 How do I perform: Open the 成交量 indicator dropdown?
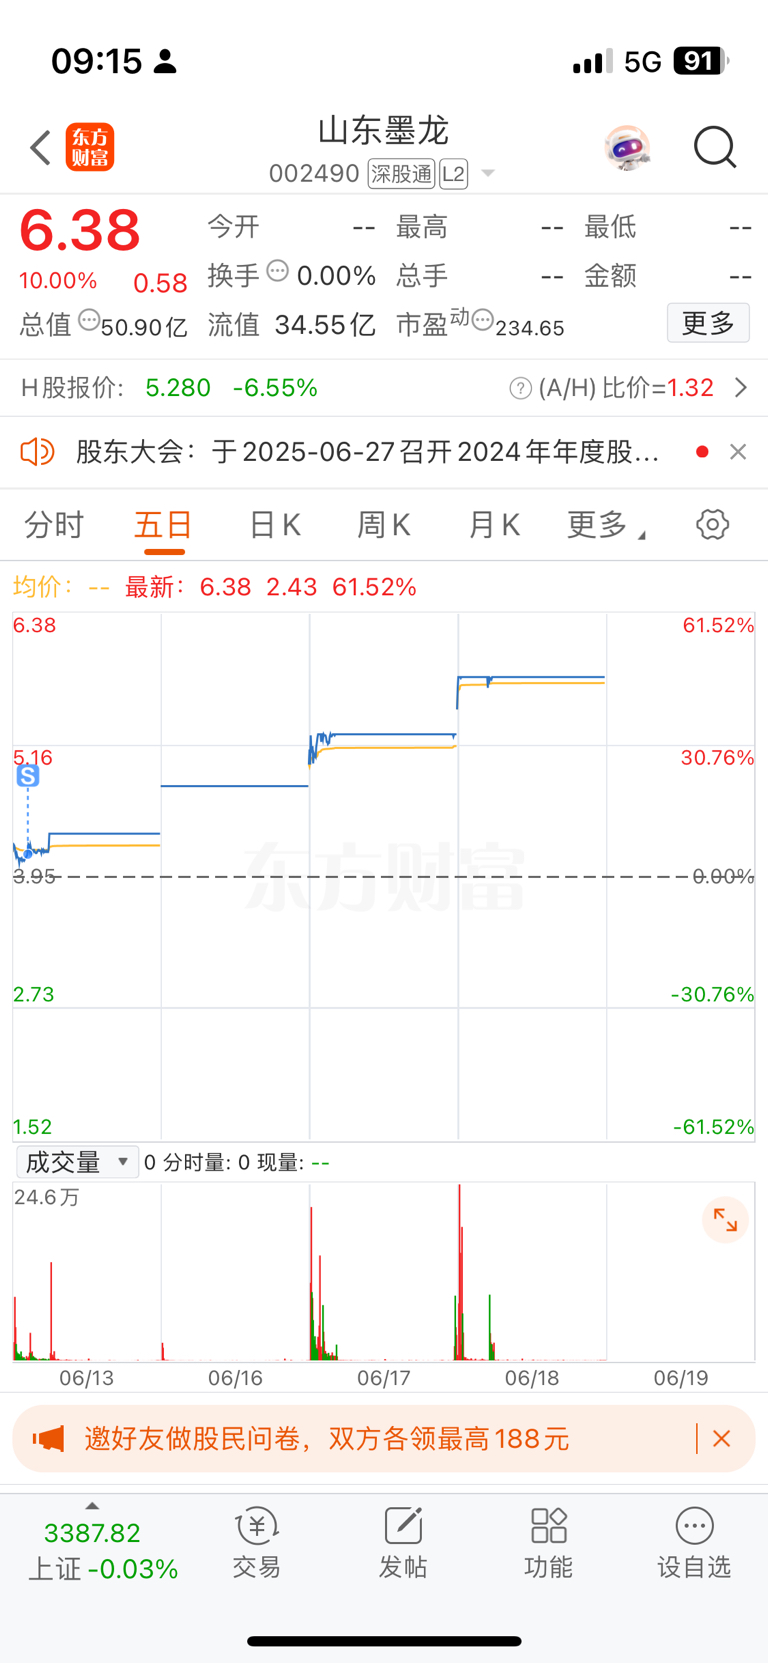pyautogui.click(x=78, y=1162)
